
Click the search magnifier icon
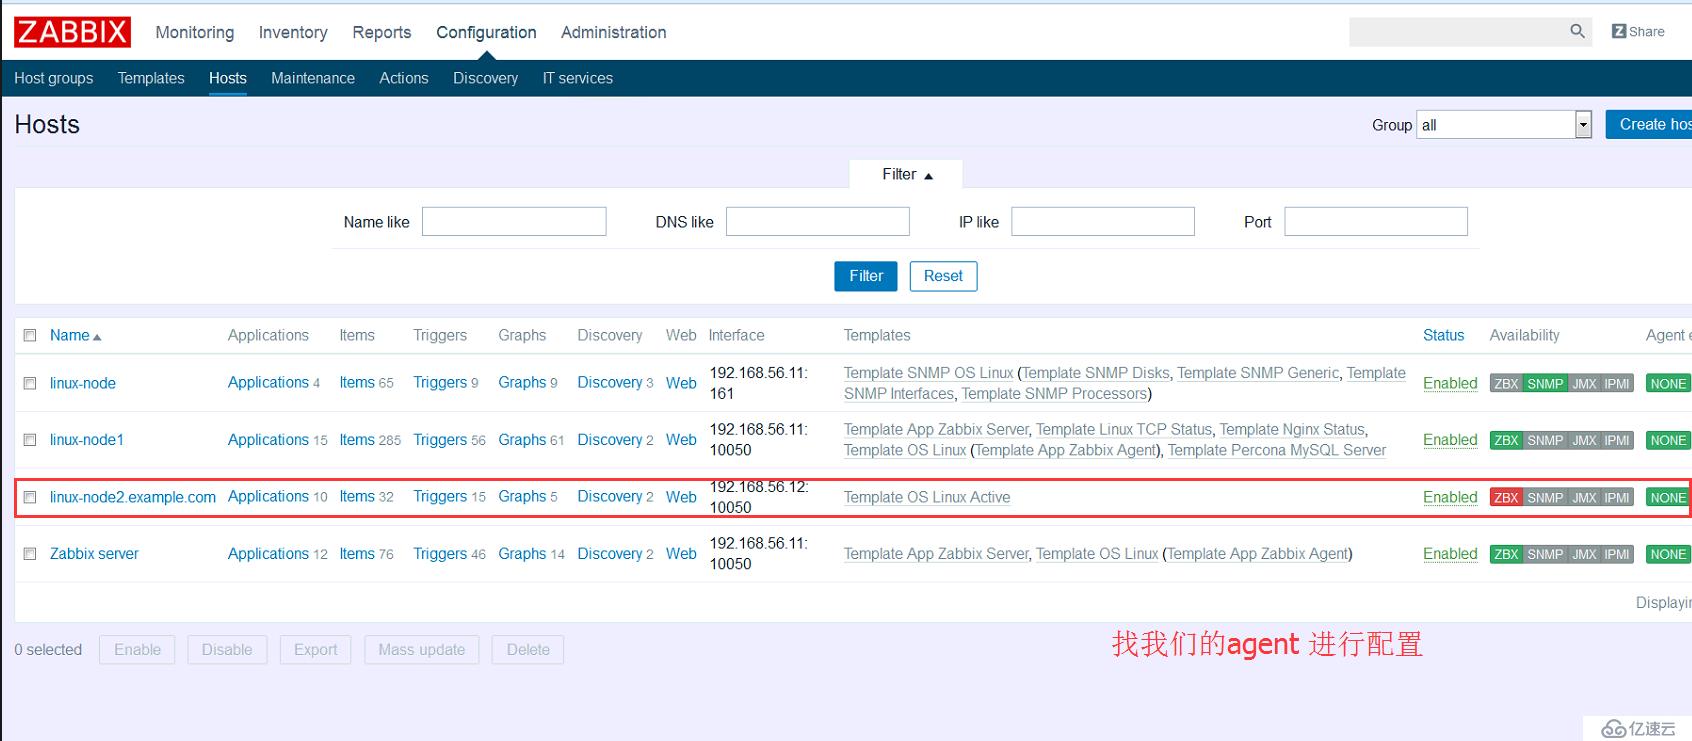(x=1577, y=31)
